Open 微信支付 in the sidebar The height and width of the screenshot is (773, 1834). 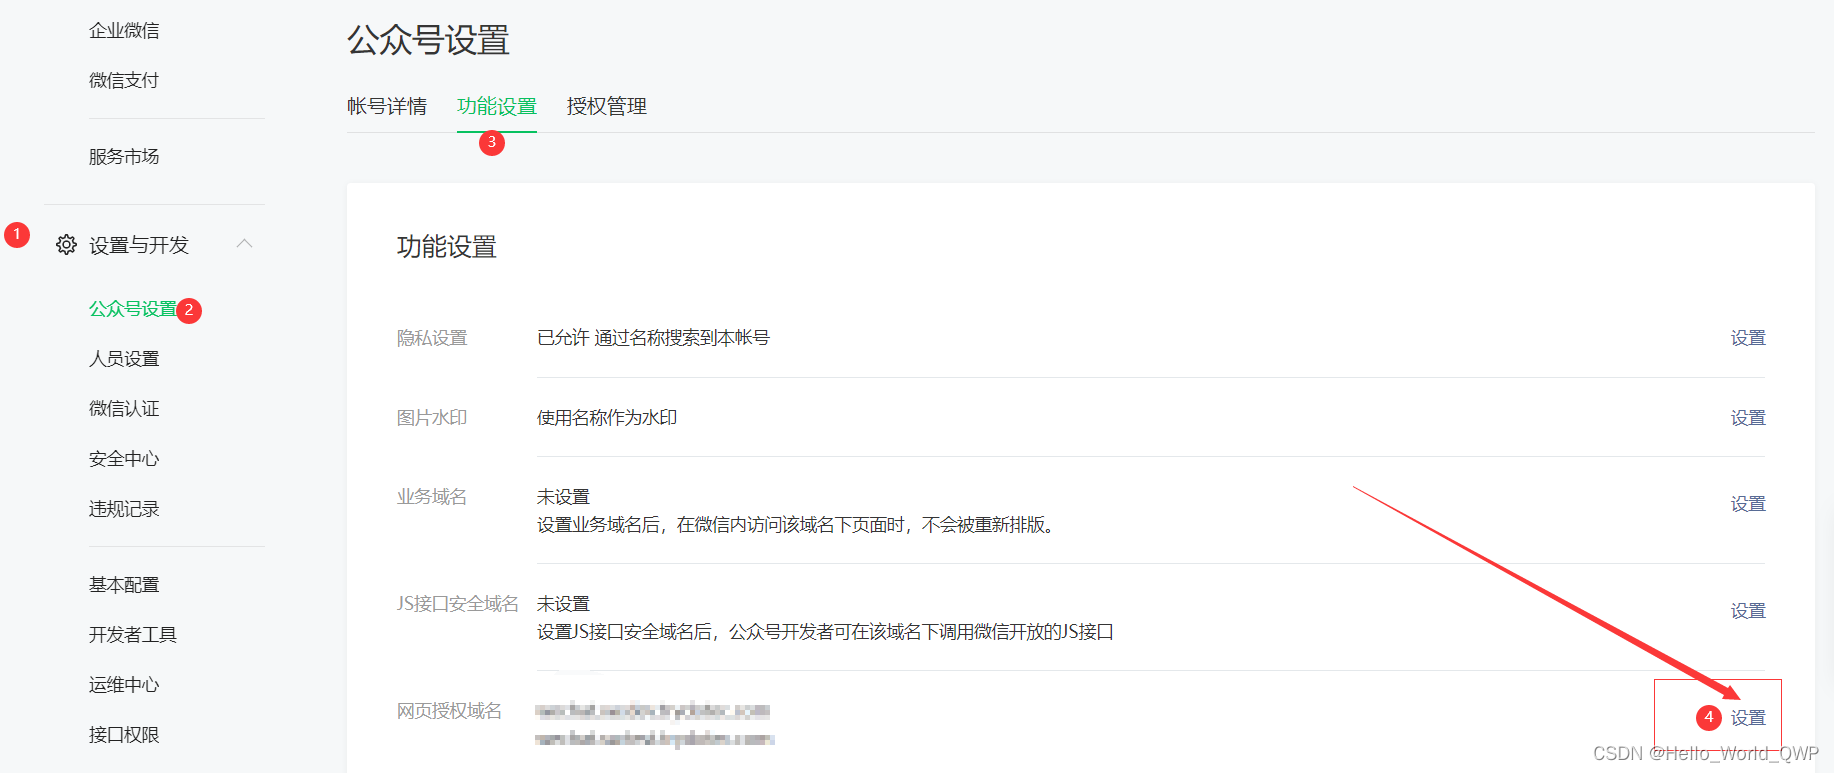point(124,81)
